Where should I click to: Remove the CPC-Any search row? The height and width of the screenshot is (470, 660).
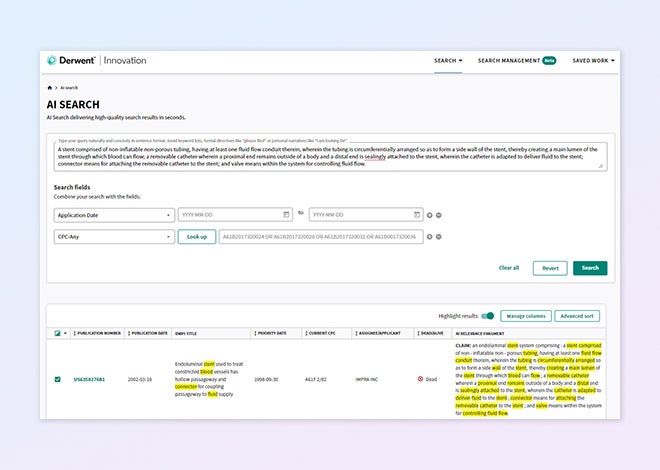point(439,237)
